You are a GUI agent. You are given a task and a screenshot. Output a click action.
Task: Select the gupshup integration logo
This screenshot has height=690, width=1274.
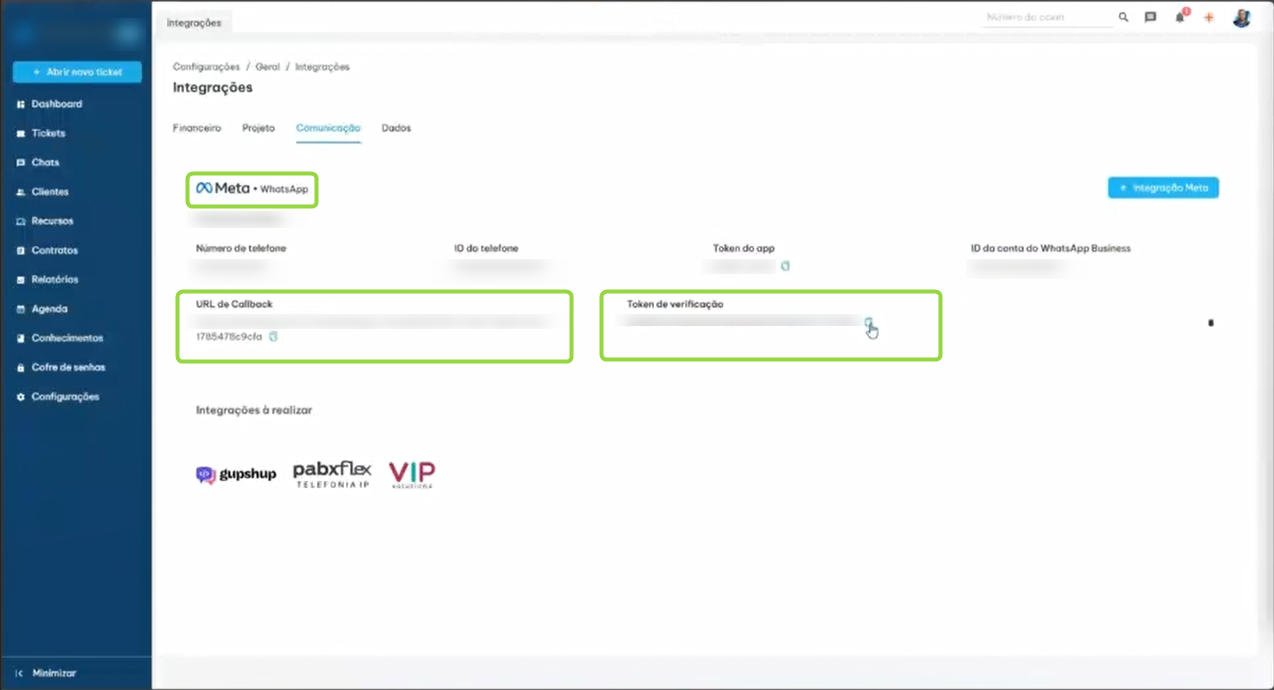(236, 474)
